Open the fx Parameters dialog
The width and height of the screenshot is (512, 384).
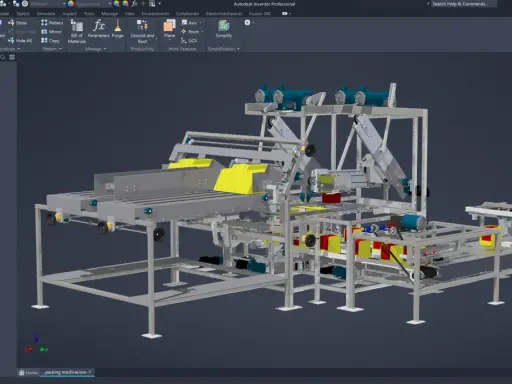coord(98,29)
